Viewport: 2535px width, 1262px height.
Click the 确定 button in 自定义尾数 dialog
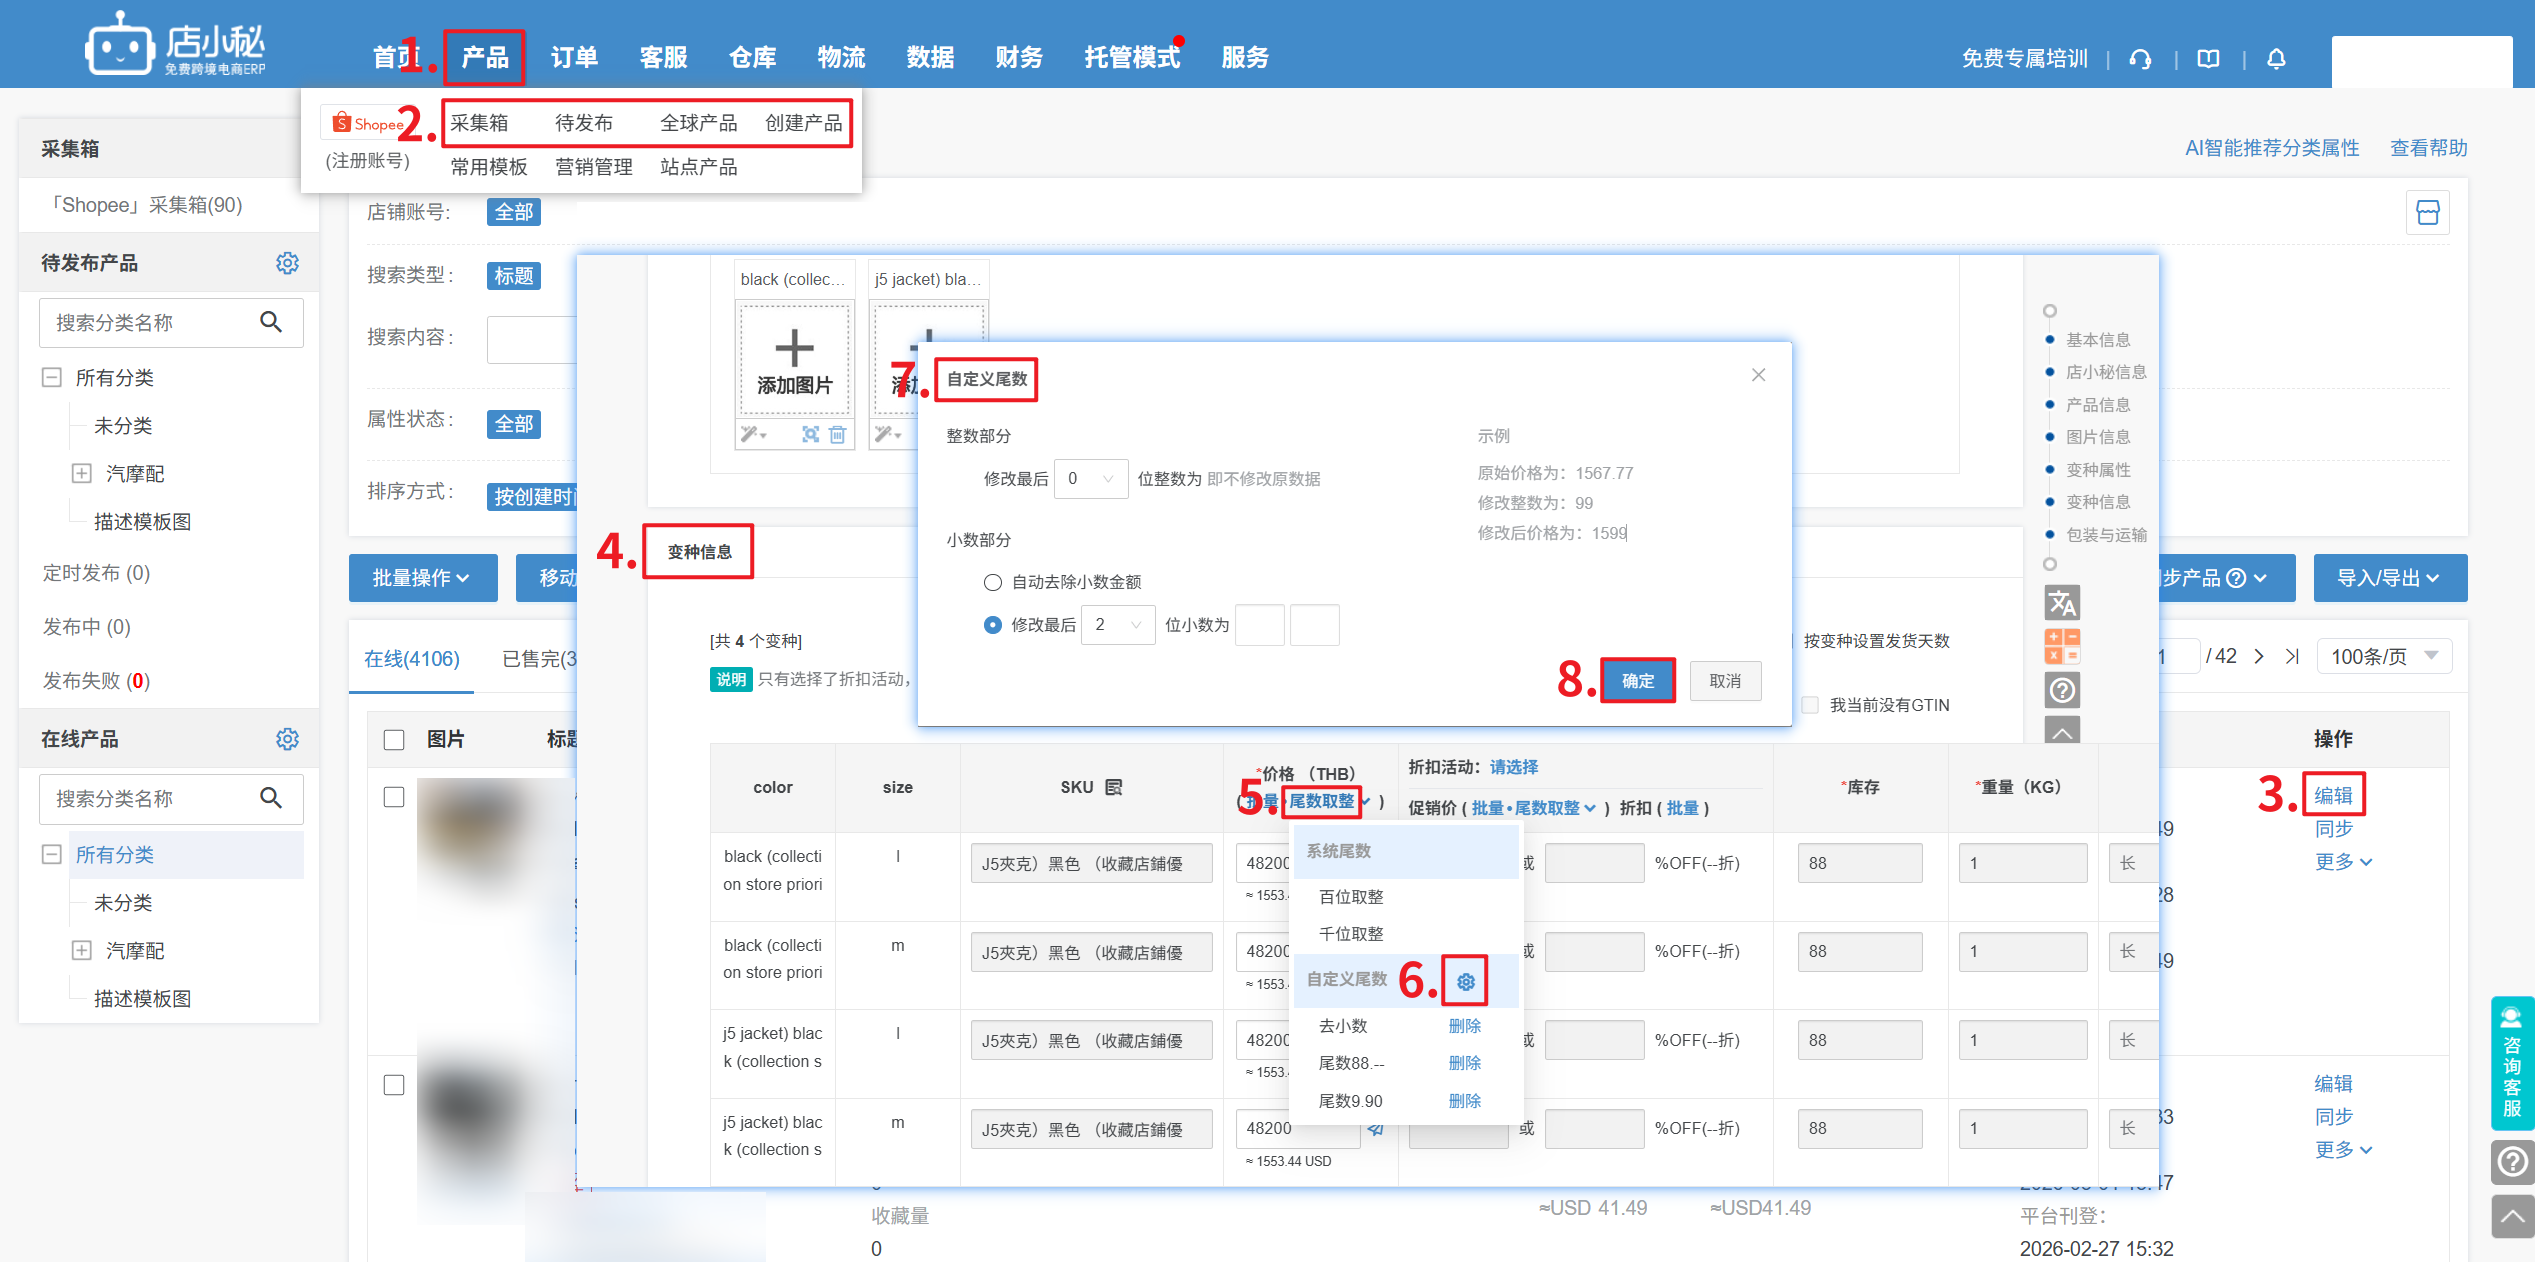point(1637,681)
